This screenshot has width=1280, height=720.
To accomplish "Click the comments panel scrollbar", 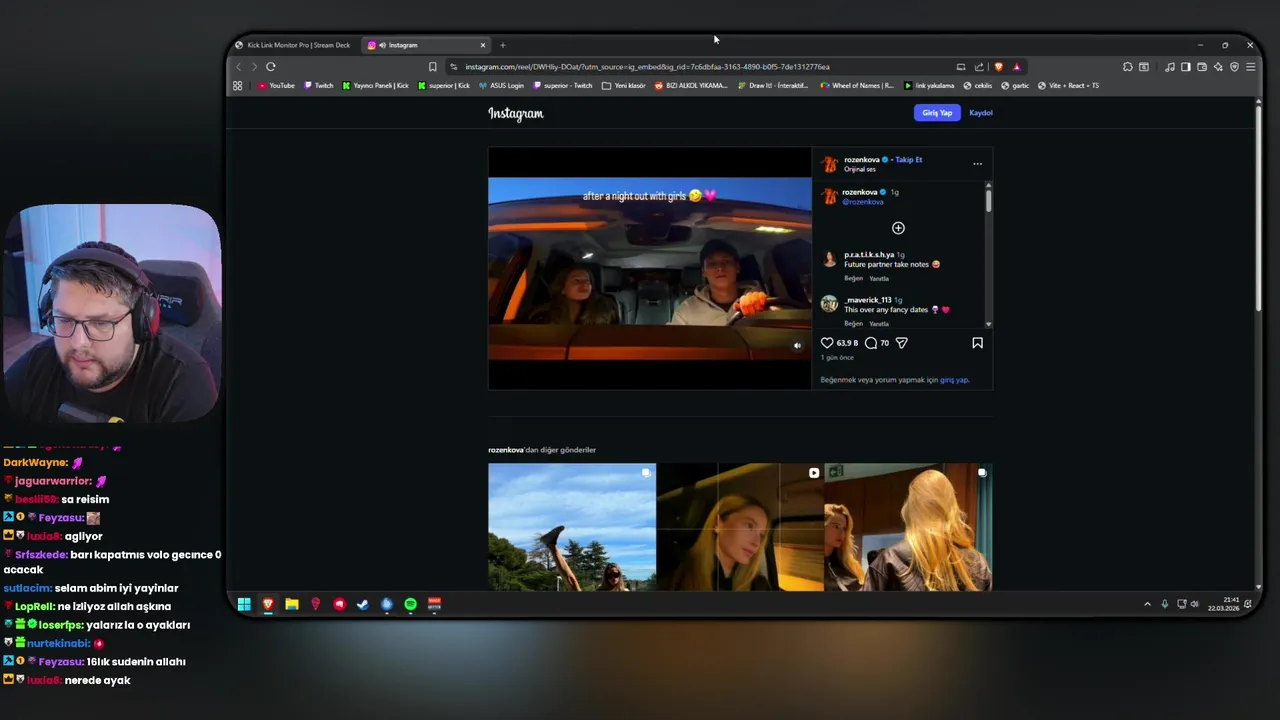I will [988, 200].
